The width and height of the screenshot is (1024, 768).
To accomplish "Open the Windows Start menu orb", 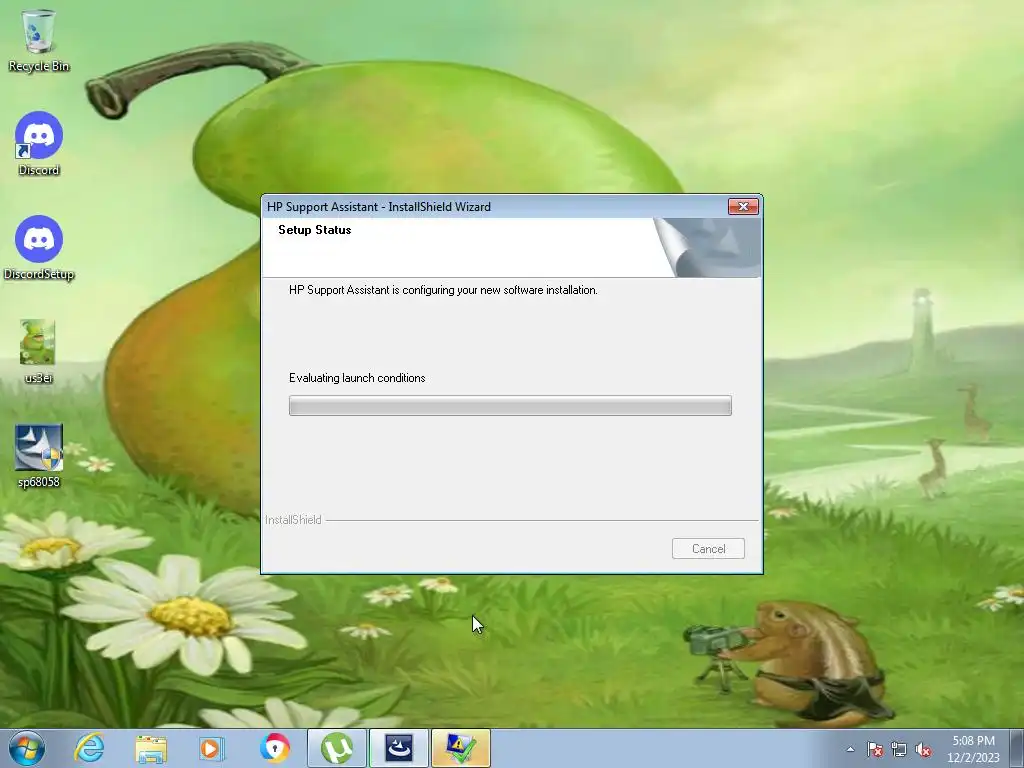I will 26,748.
